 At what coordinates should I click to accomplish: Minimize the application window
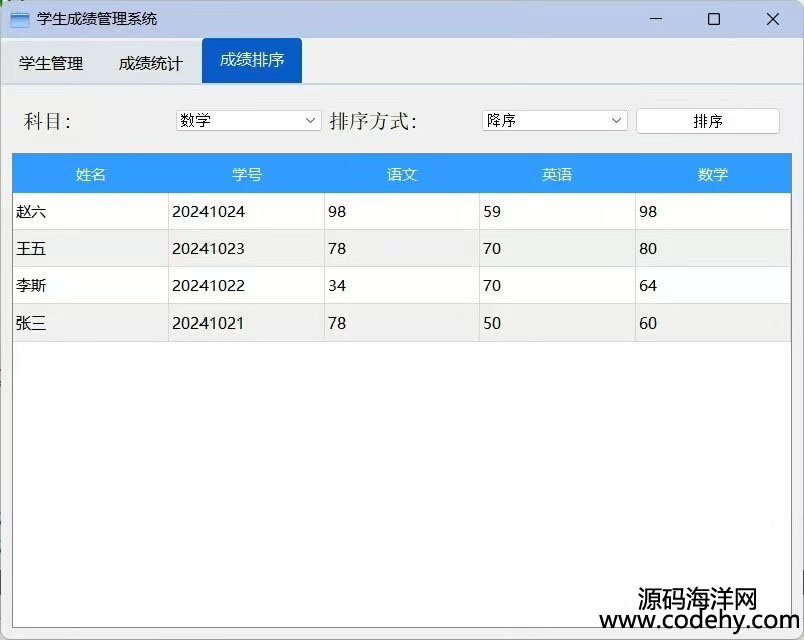tap(656, 19)
